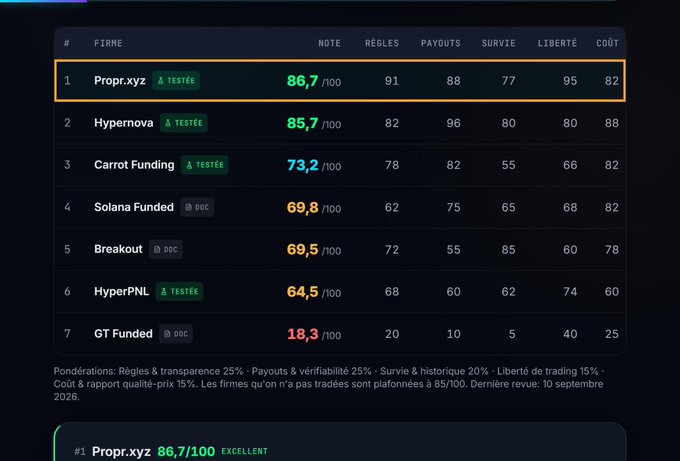
Task: Click Breakout's Survie value 85
Action: tap(508, 250)
